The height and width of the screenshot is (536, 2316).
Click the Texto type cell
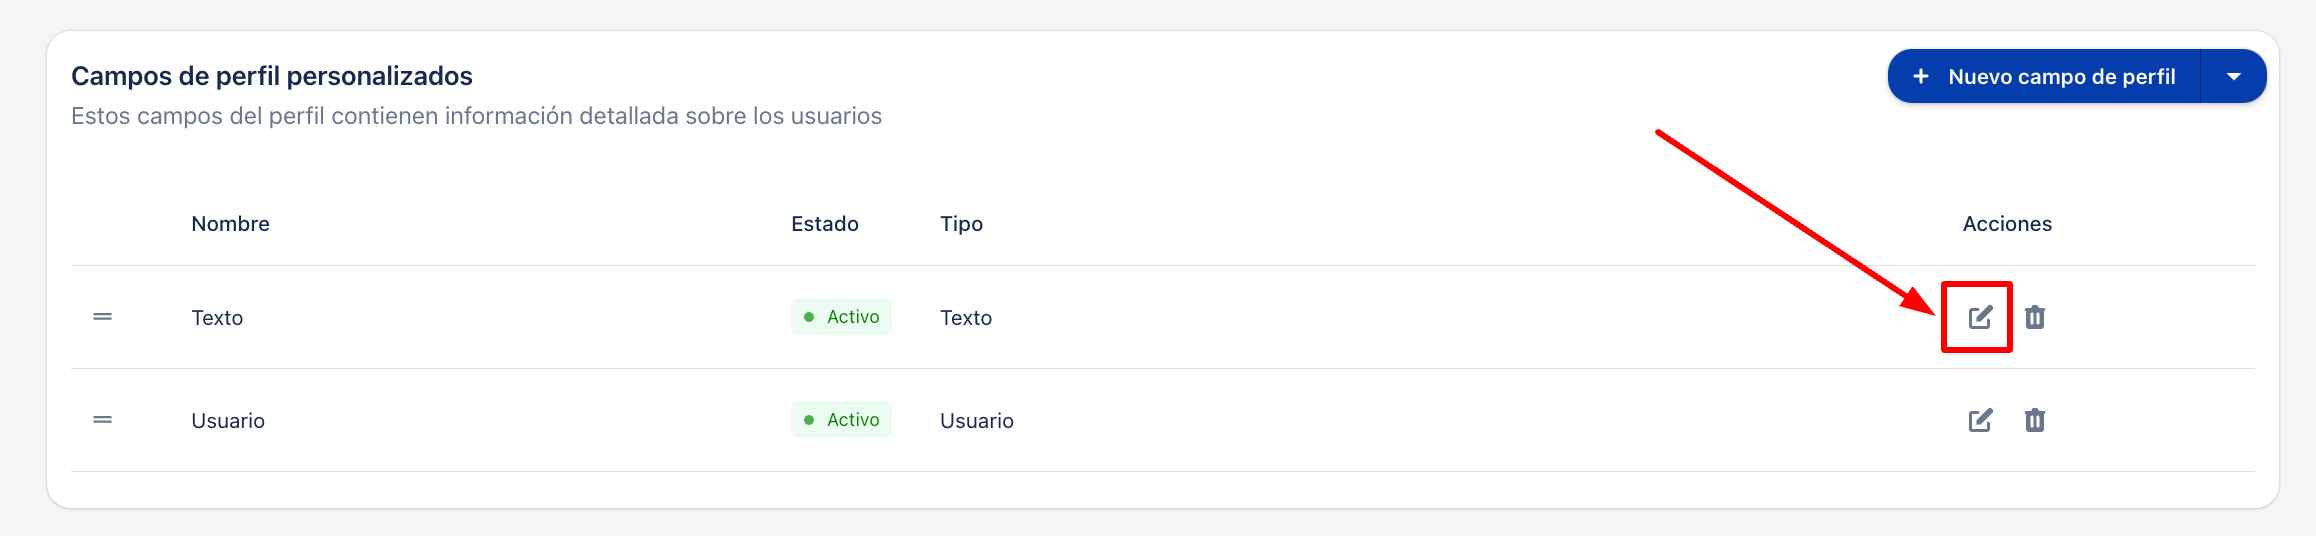click(x=966, y=318)
